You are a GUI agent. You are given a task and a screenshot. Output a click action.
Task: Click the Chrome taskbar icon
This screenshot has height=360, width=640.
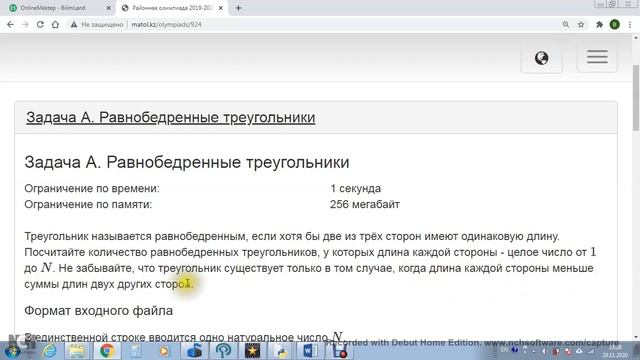[x=107, y=351]
